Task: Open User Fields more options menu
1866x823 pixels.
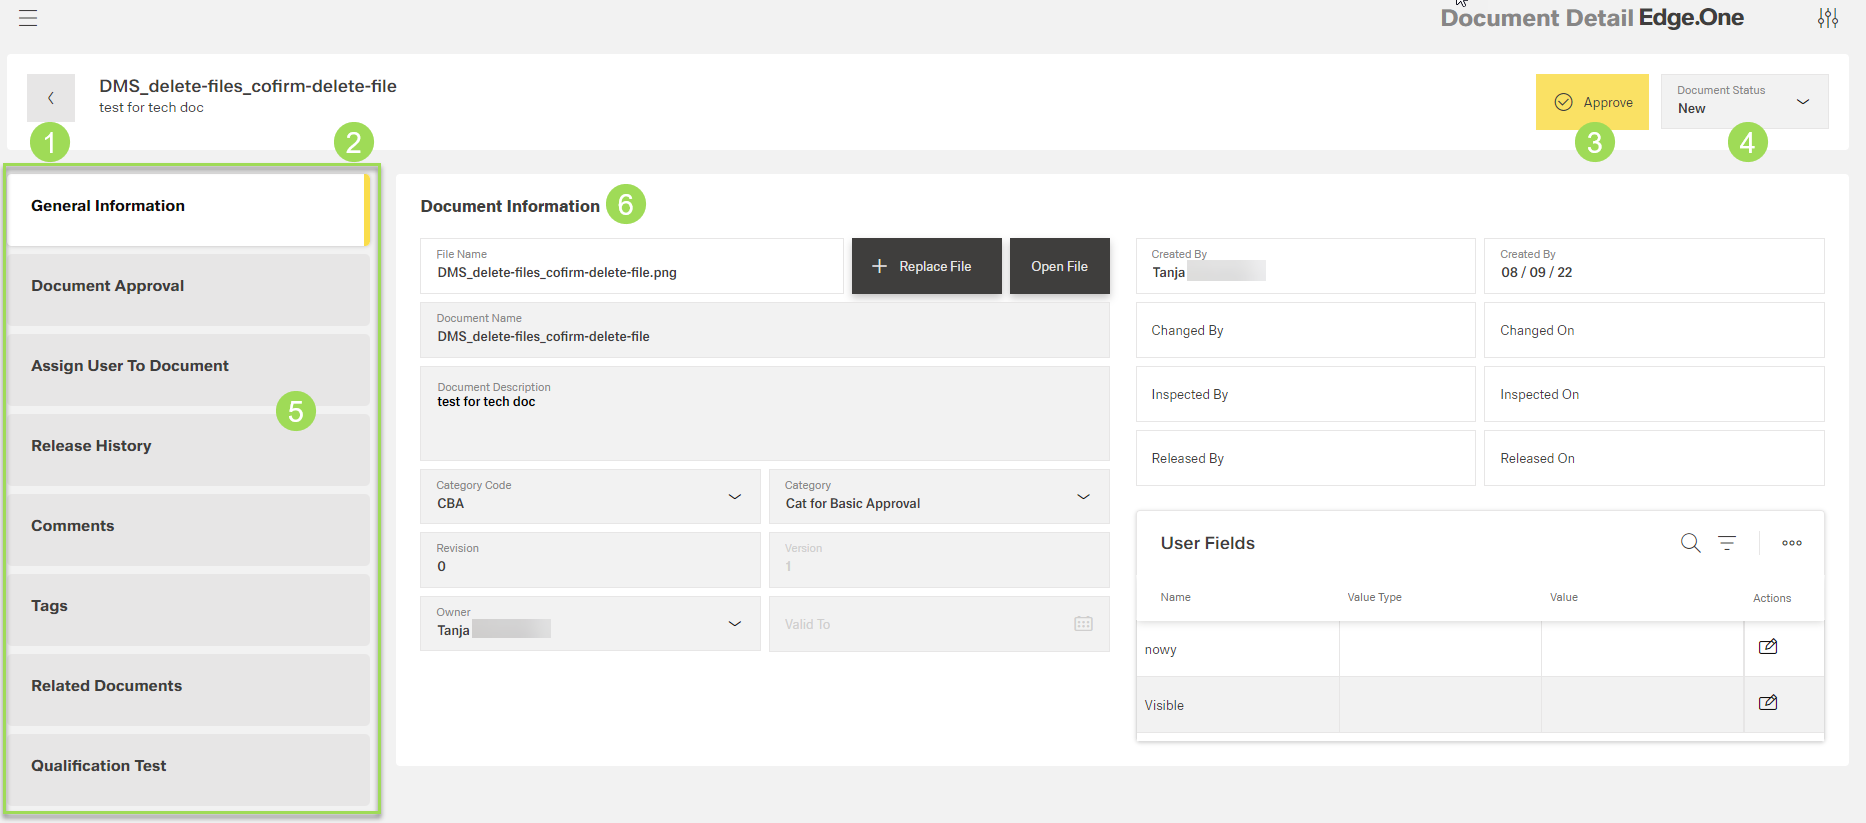Action: (x=1792, y=543)
